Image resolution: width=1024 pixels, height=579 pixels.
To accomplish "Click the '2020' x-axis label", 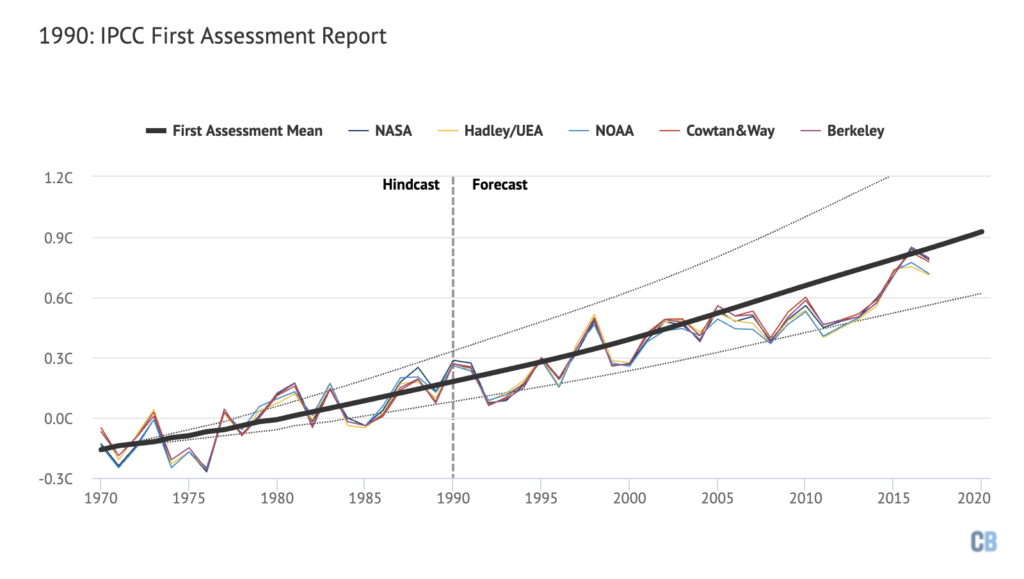I will pos(974,498).
